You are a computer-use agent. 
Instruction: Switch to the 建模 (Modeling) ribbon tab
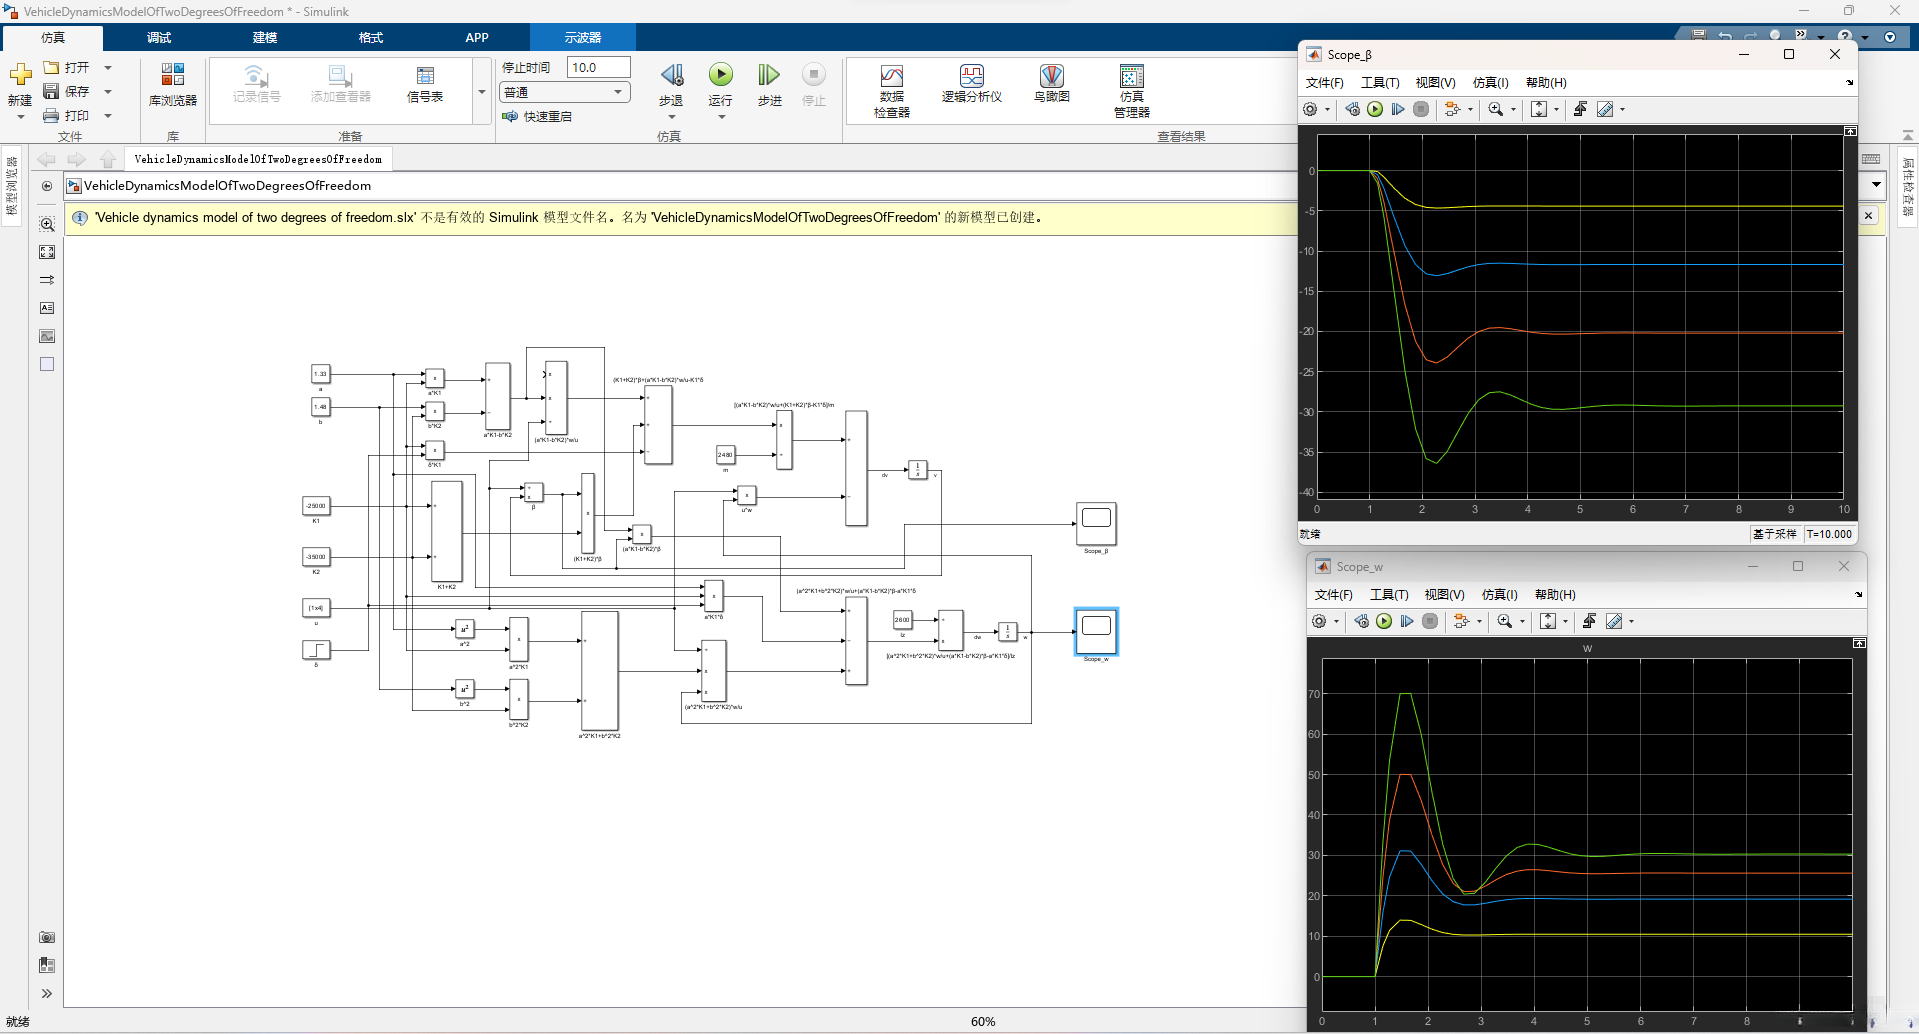tap(265, 38)
